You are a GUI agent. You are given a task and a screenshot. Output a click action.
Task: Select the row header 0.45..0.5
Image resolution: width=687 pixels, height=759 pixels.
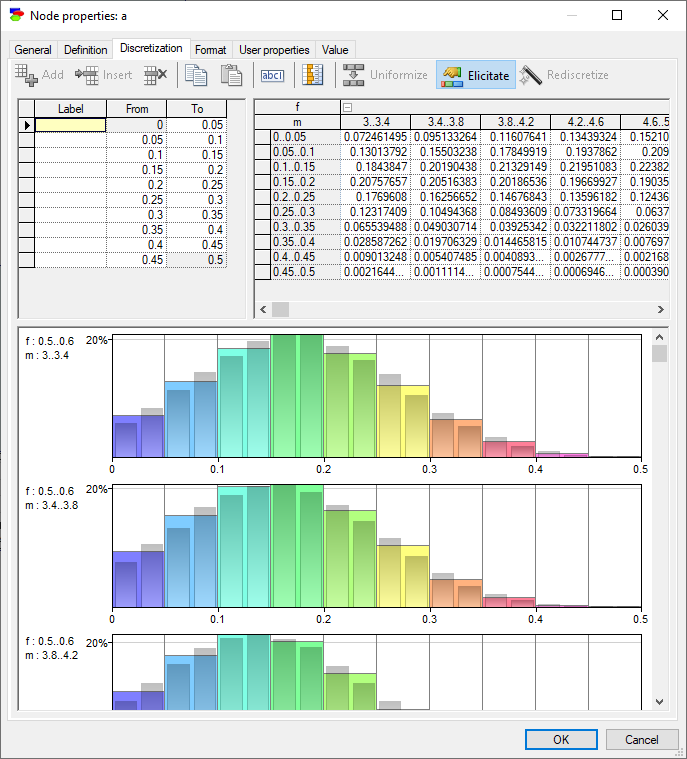tap(305, 272)
